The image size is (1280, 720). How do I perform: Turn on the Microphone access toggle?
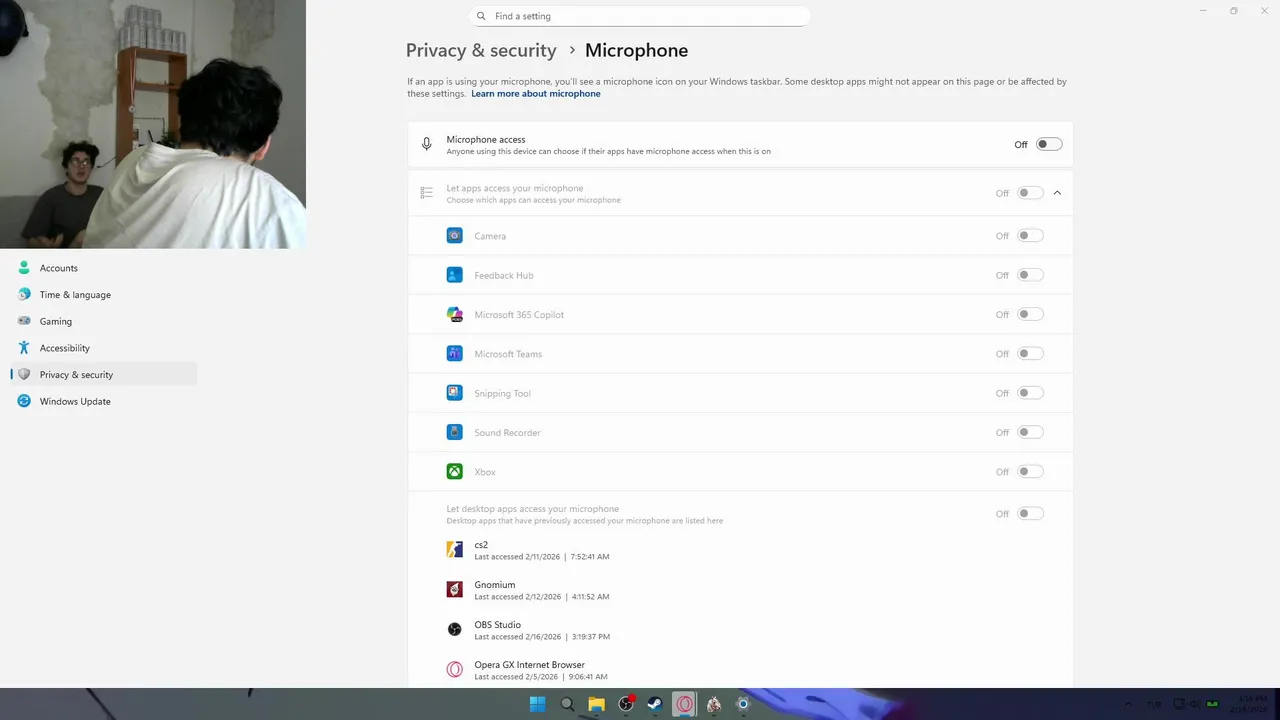(1049, 145)
